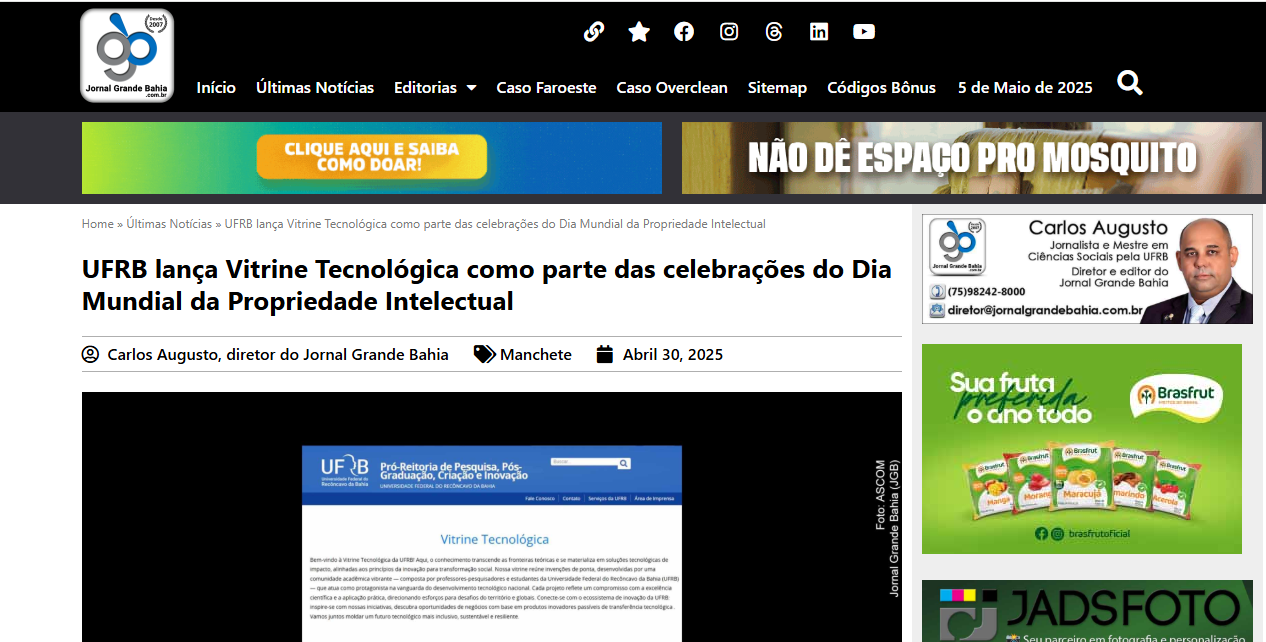Open the Caso Overclean menu item

[672, 88]
